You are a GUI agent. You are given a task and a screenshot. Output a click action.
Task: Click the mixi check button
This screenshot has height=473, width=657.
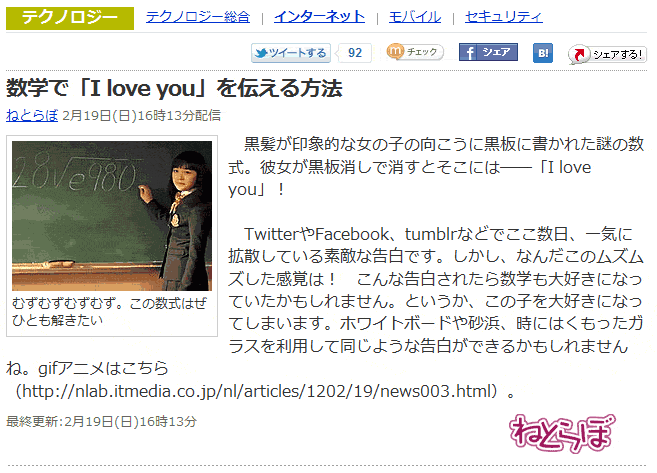(415, 52)
